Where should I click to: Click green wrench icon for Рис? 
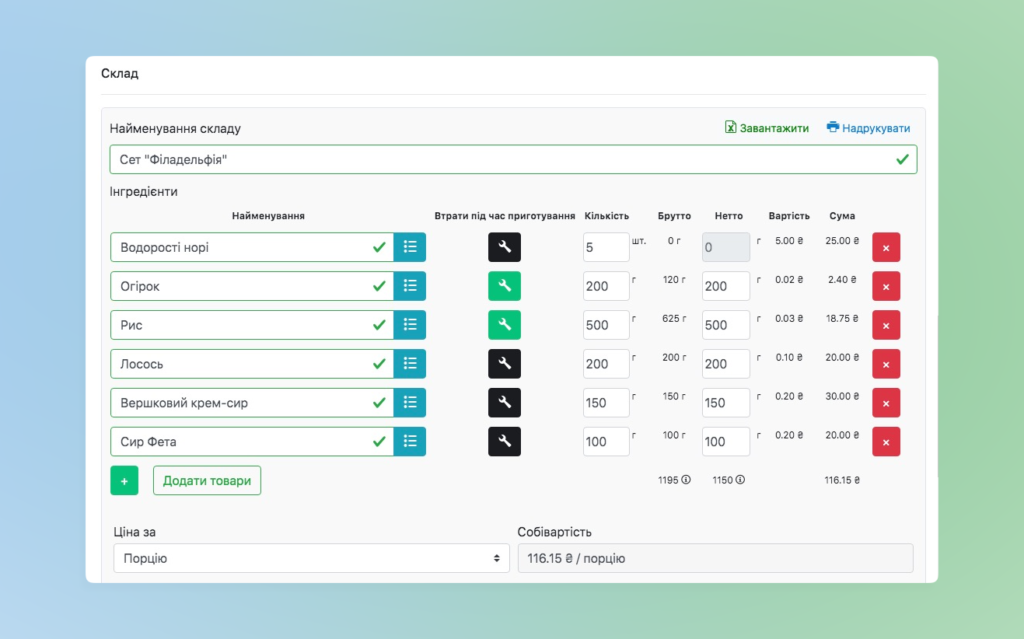(504, 325)
